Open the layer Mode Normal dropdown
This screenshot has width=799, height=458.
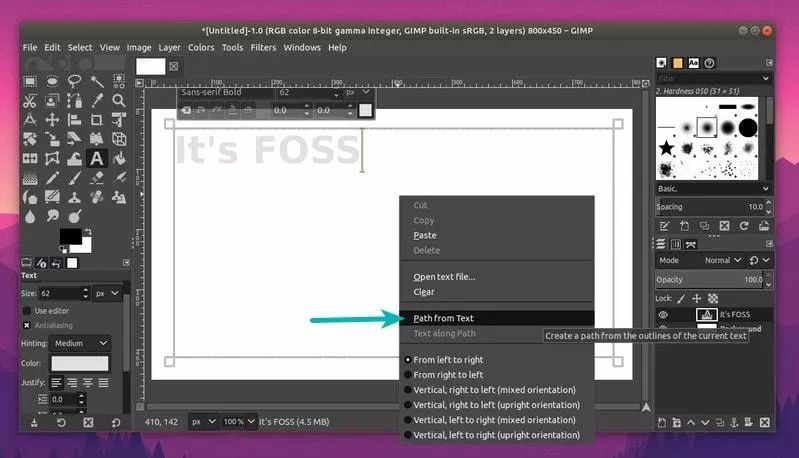coord(723,260)
